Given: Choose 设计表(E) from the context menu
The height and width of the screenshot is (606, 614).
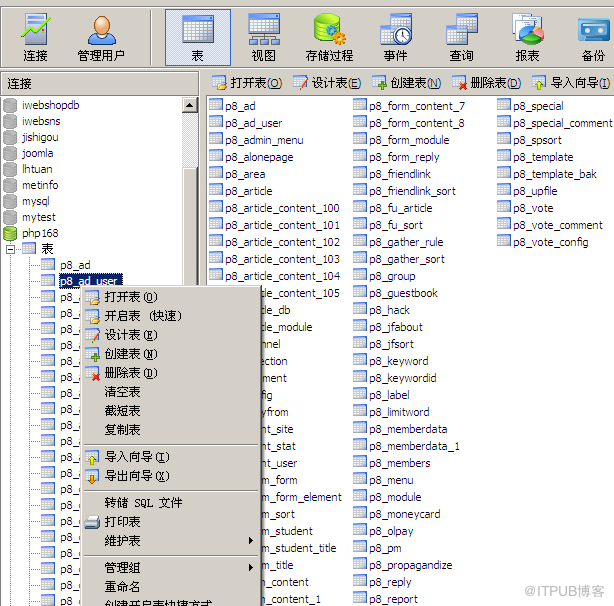Looking at the screenshot, I should tap(170, 335).
